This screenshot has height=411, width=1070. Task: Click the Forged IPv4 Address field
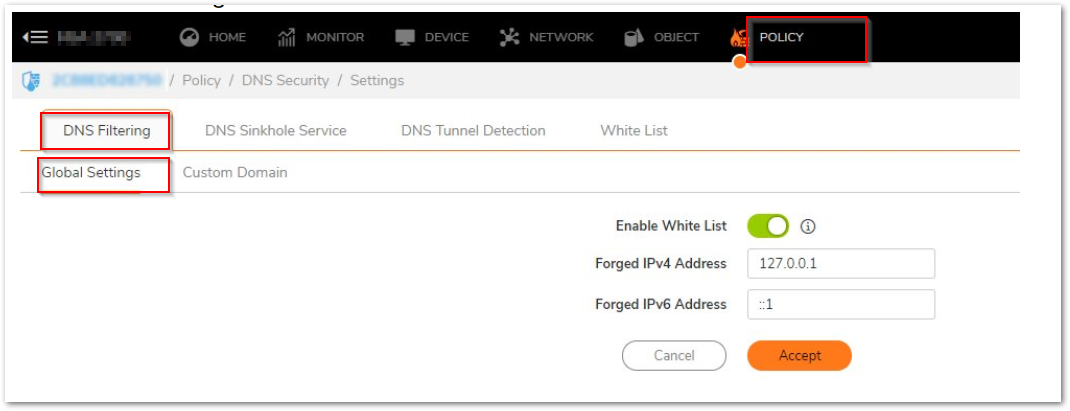840,264
